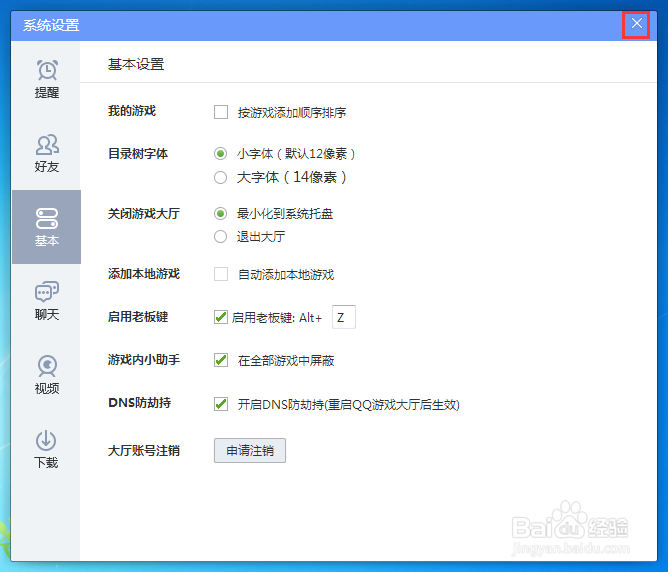Select the 基本 basic settings section
Viewport: 668px width, 572px height.
coord(46,227)
